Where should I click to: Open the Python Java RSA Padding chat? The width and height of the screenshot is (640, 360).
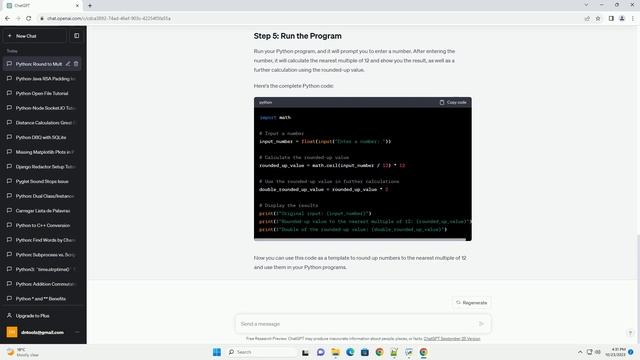[x=42, y=79]
